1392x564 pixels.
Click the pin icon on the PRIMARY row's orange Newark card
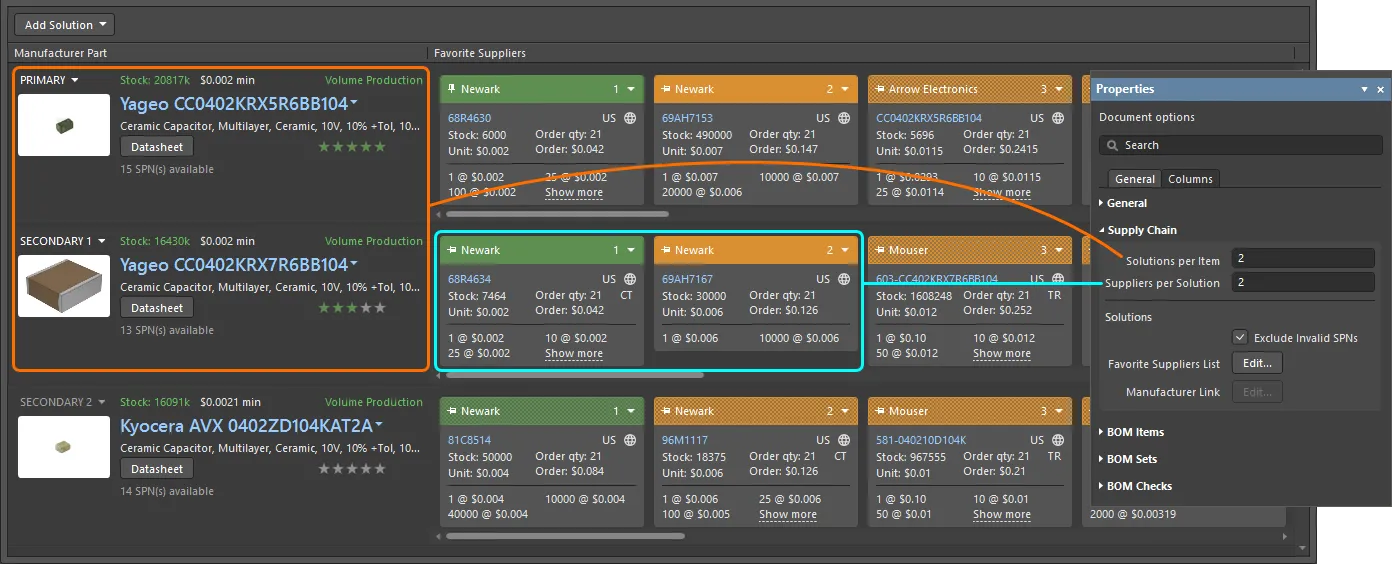click(666, 89)
